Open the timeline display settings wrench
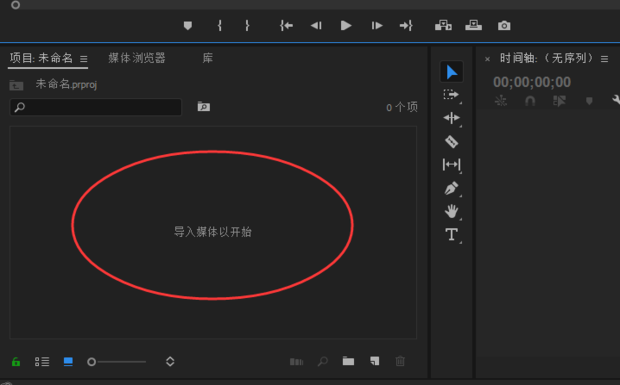620x385 pixels. [x=616, y=100]
